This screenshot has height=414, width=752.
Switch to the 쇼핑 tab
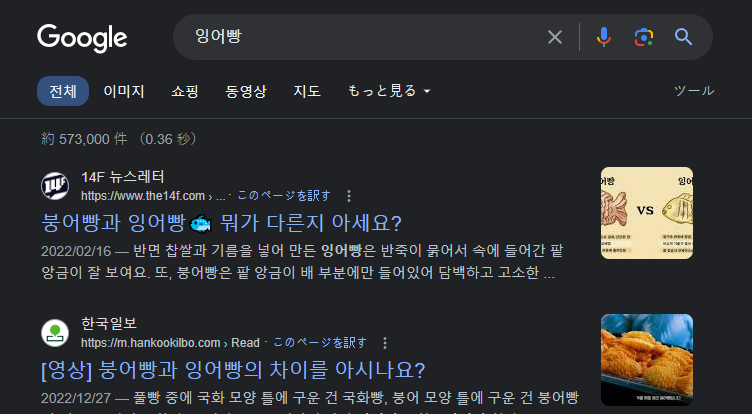[x=185, y=91]
